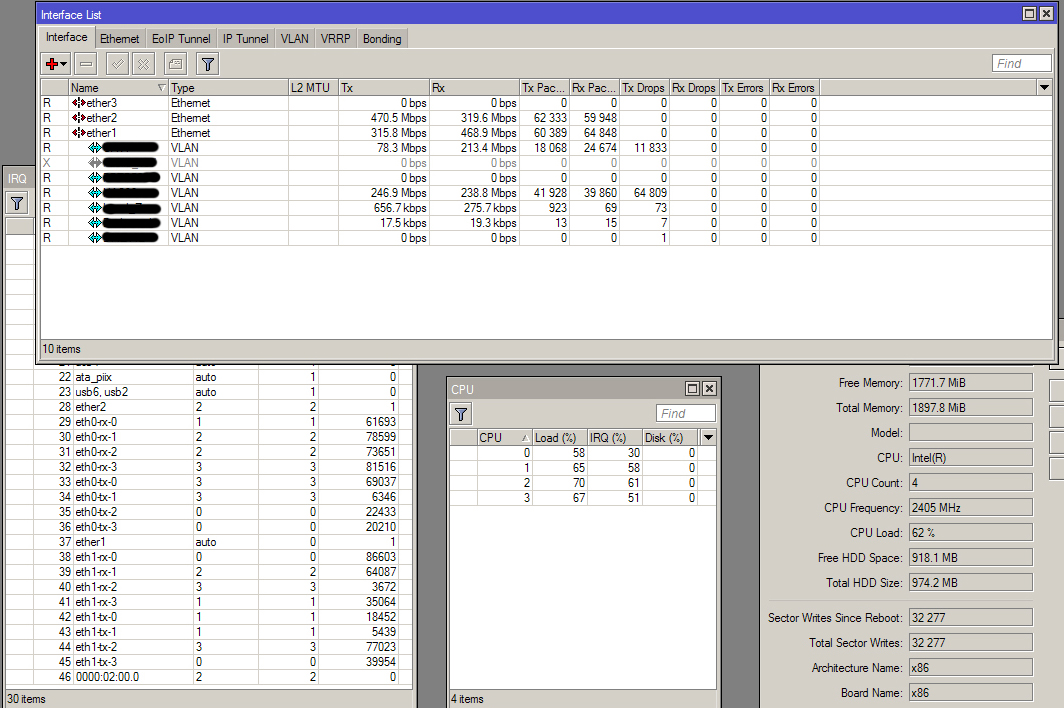Image resolution: width=1064 pixels, height=708 pixels.
Task: Switch to the Ethernet tab
Action: tap(120, 39)
